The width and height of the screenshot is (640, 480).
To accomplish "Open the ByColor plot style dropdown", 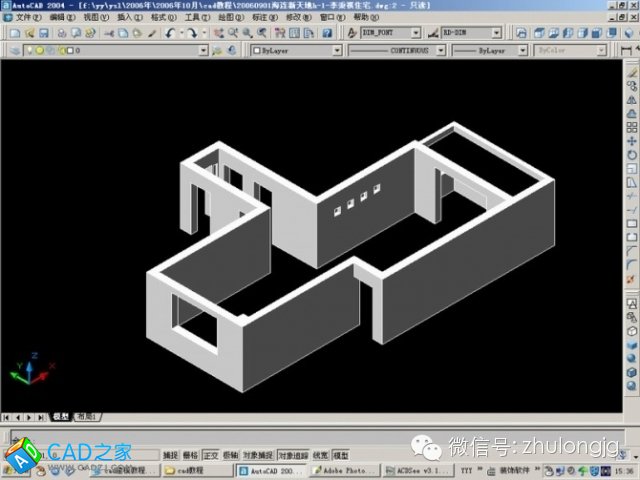I will click(x=602, y=51).
